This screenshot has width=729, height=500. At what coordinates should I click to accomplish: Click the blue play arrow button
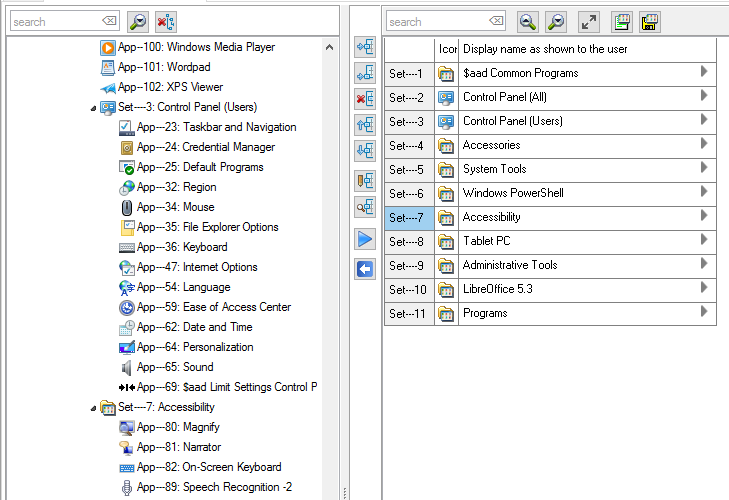(x=365, y=240)
